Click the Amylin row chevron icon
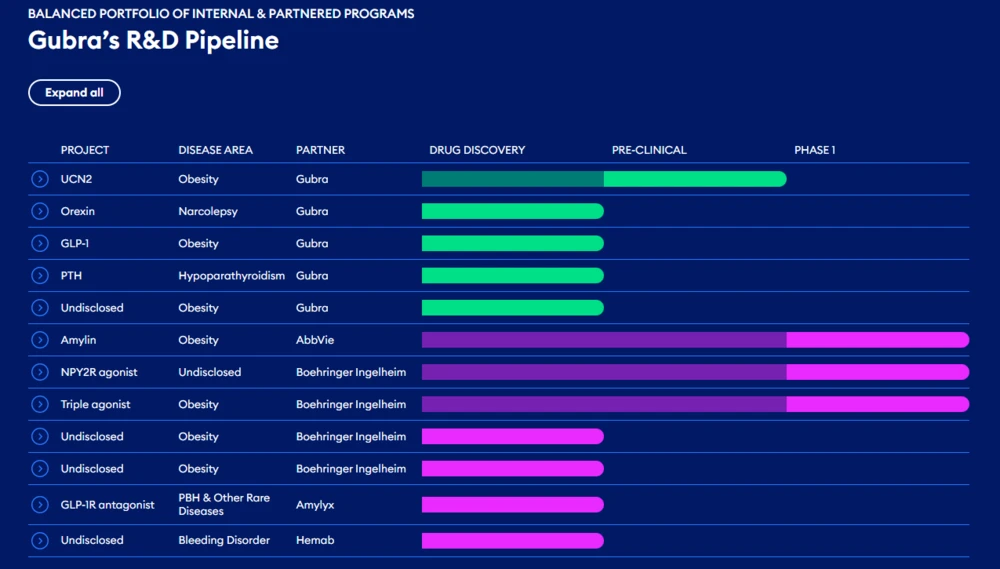Viewport: 1000px width, 569px height. [x=40, y=340]
